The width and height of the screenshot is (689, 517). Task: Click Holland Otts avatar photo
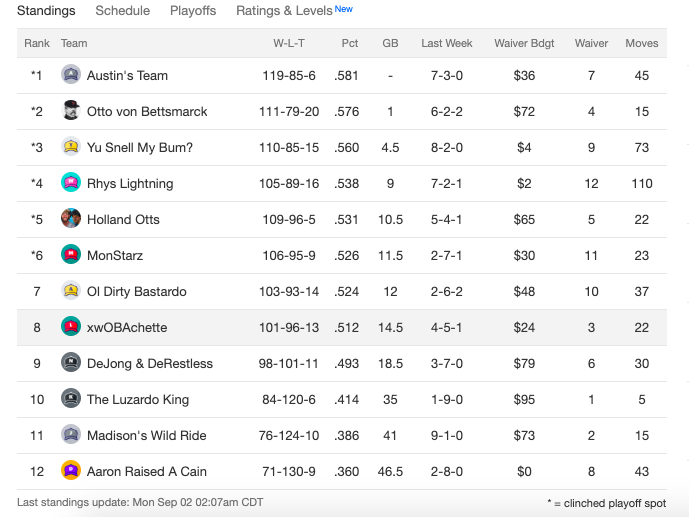[x=71, y=219]
